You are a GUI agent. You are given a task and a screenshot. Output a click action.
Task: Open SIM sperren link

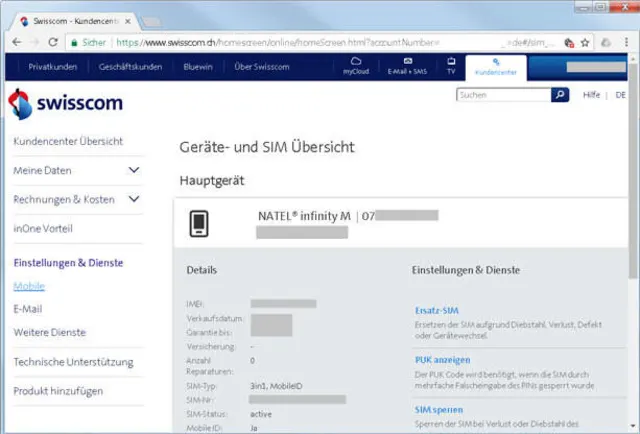(x=439, y=409)
